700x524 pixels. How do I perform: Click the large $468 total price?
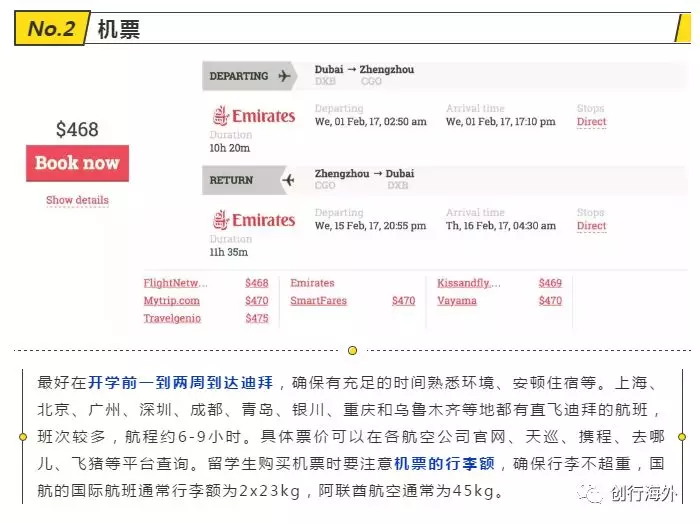click(x=77, y=129)
